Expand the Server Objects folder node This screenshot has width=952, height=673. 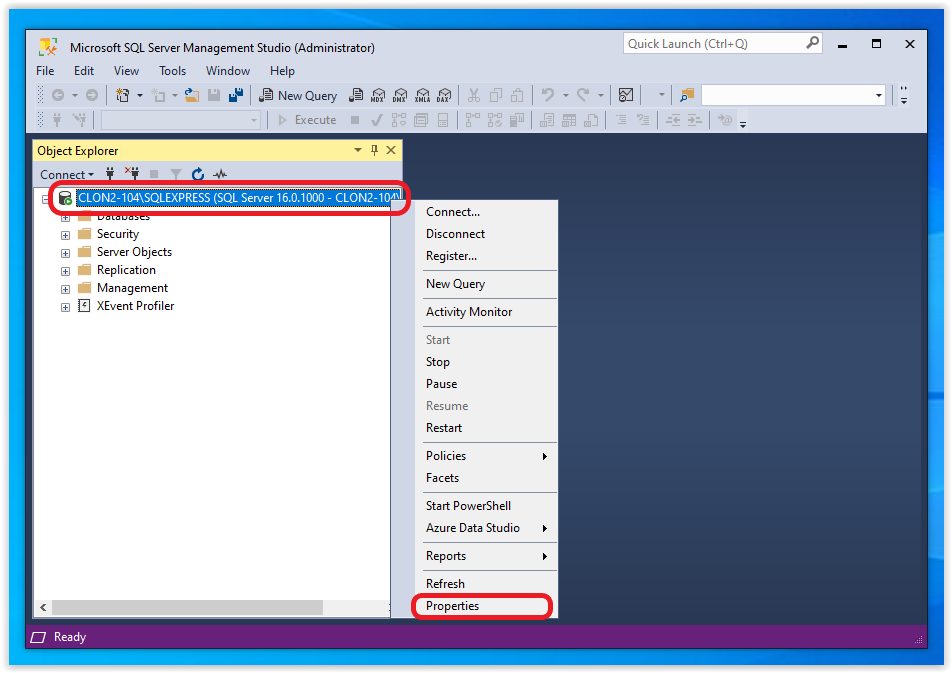[x=66, y=253]
